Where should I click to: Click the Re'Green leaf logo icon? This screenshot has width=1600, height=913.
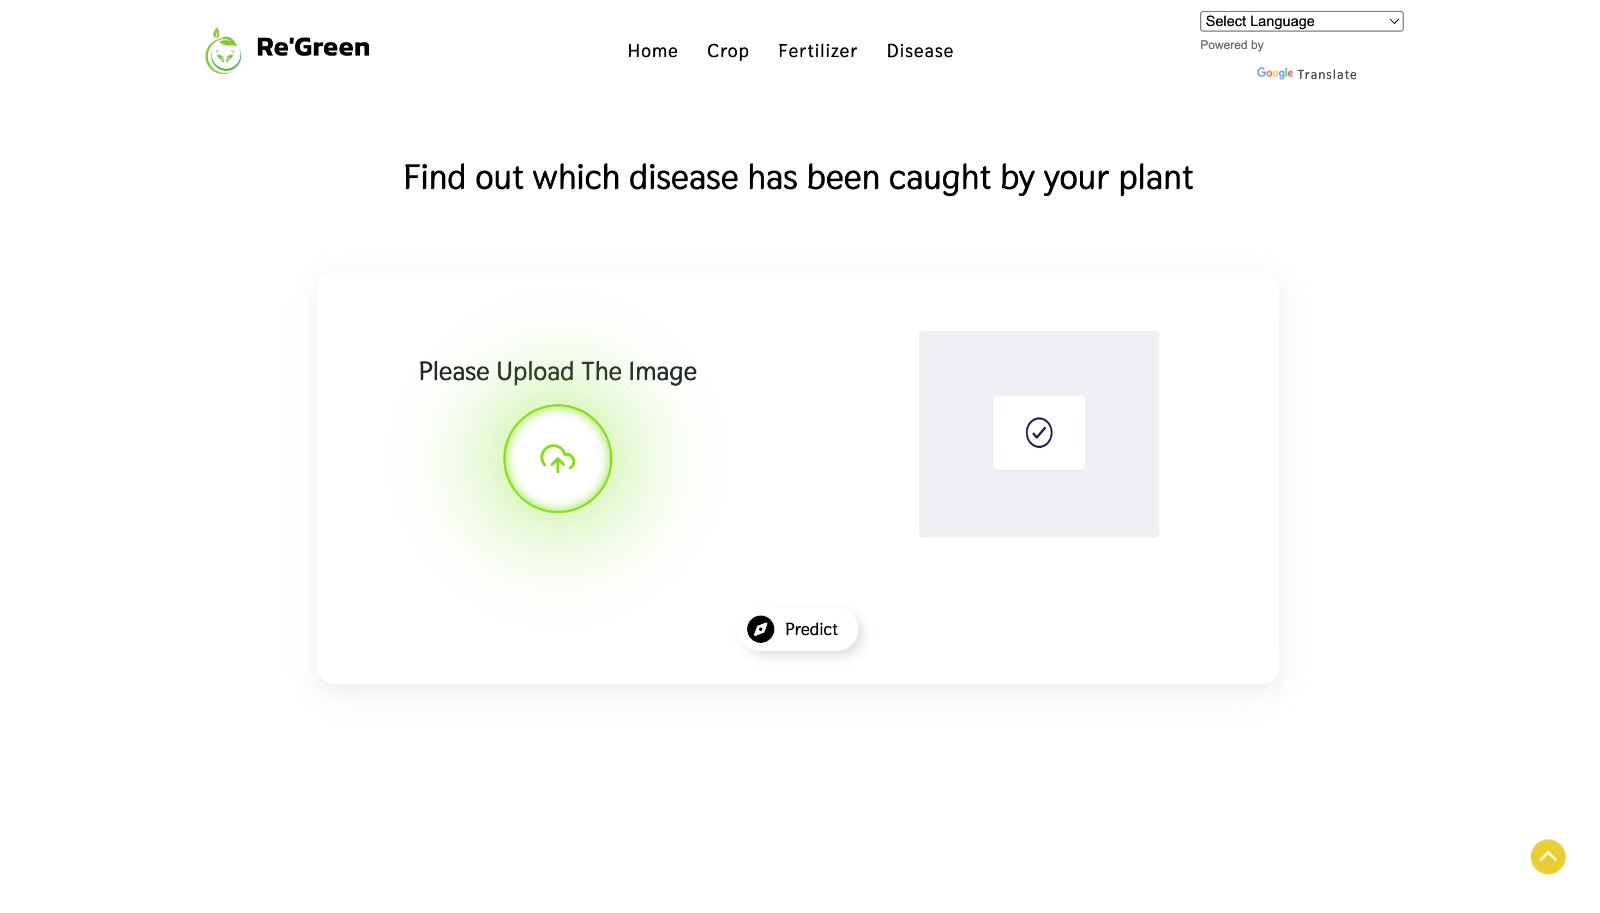click(223, 50)
